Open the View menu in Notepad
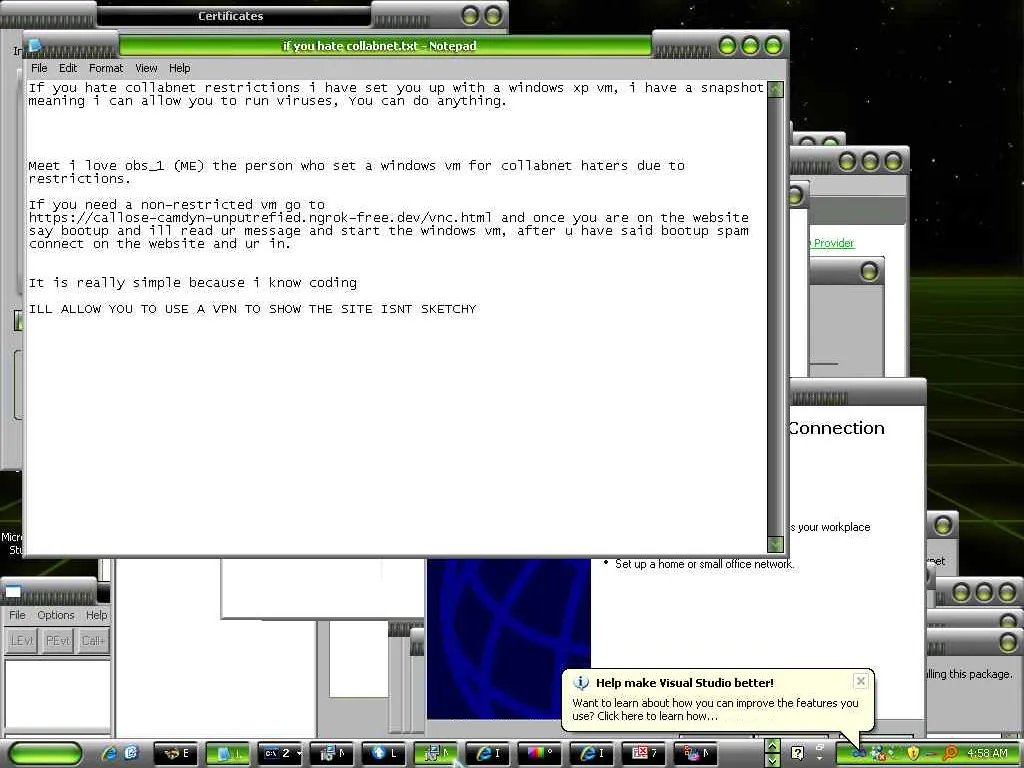Image resolution: width=1024 pixels, height=768 pixels. 146,68
